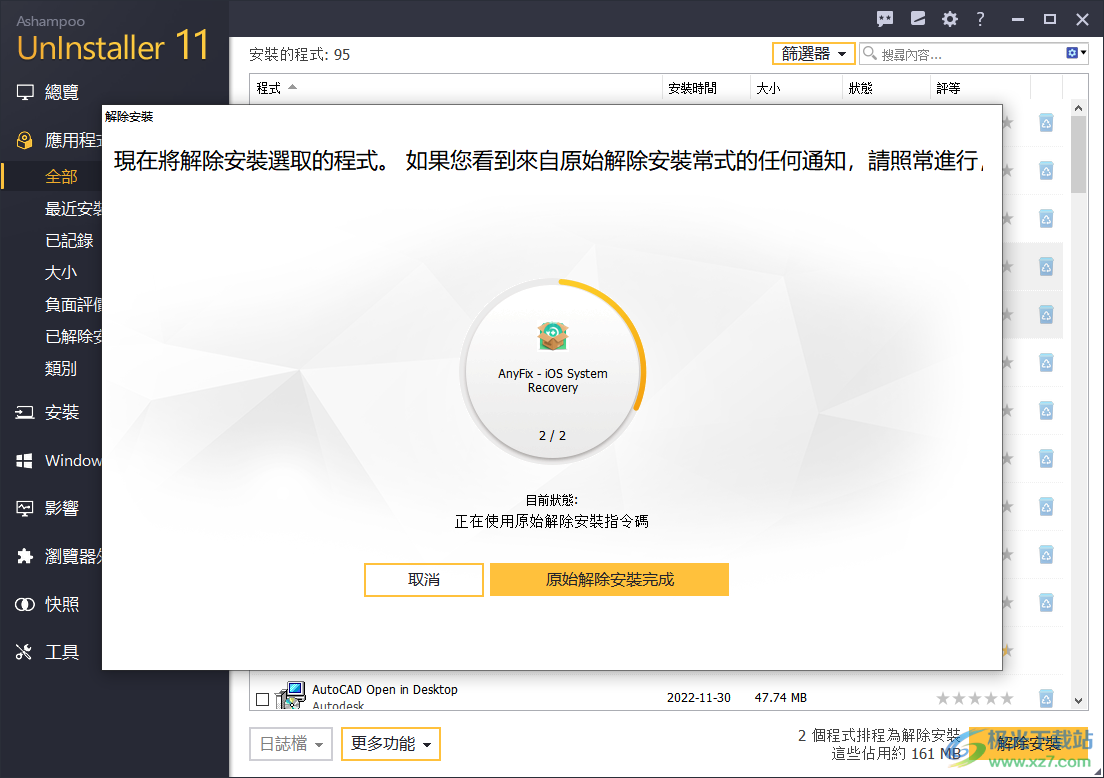Screen dimensions: 1104x778
Task: Click the 總覽 monitor icon
Action: [25, 92]
